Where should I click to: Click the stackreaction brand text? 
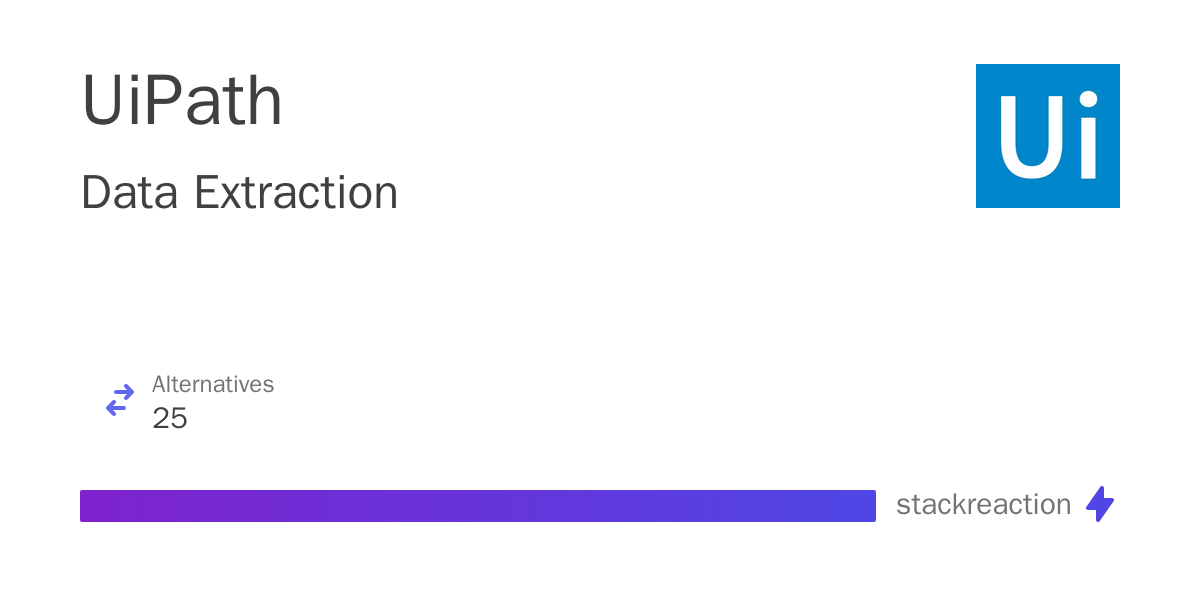click(x=984, y=504)
